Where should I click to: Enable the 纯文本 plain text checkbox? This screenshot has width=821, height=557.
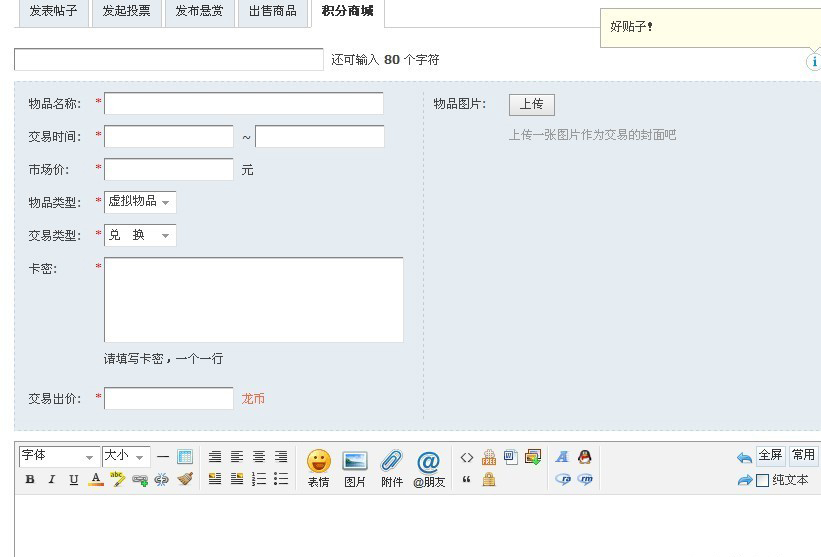tap(763, 480)
